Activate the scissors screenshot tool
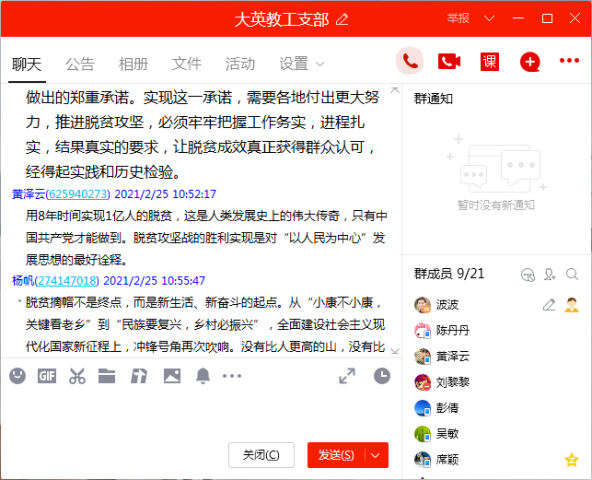 tap(77, 376)
